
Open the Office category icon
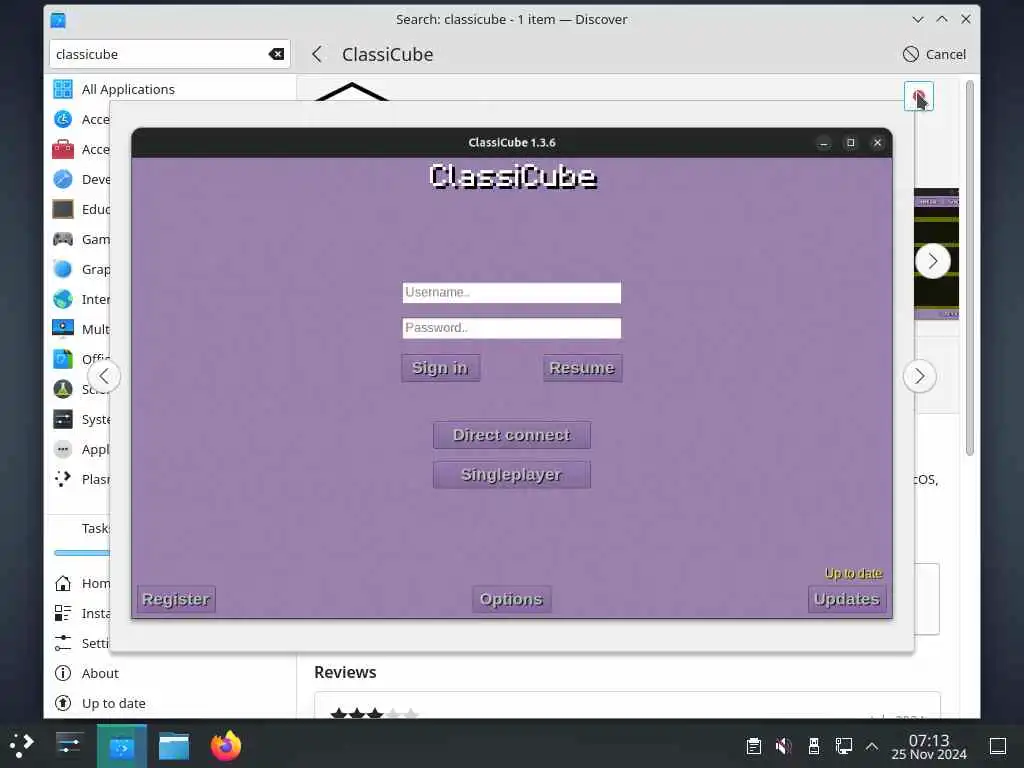tap(63, 359)
